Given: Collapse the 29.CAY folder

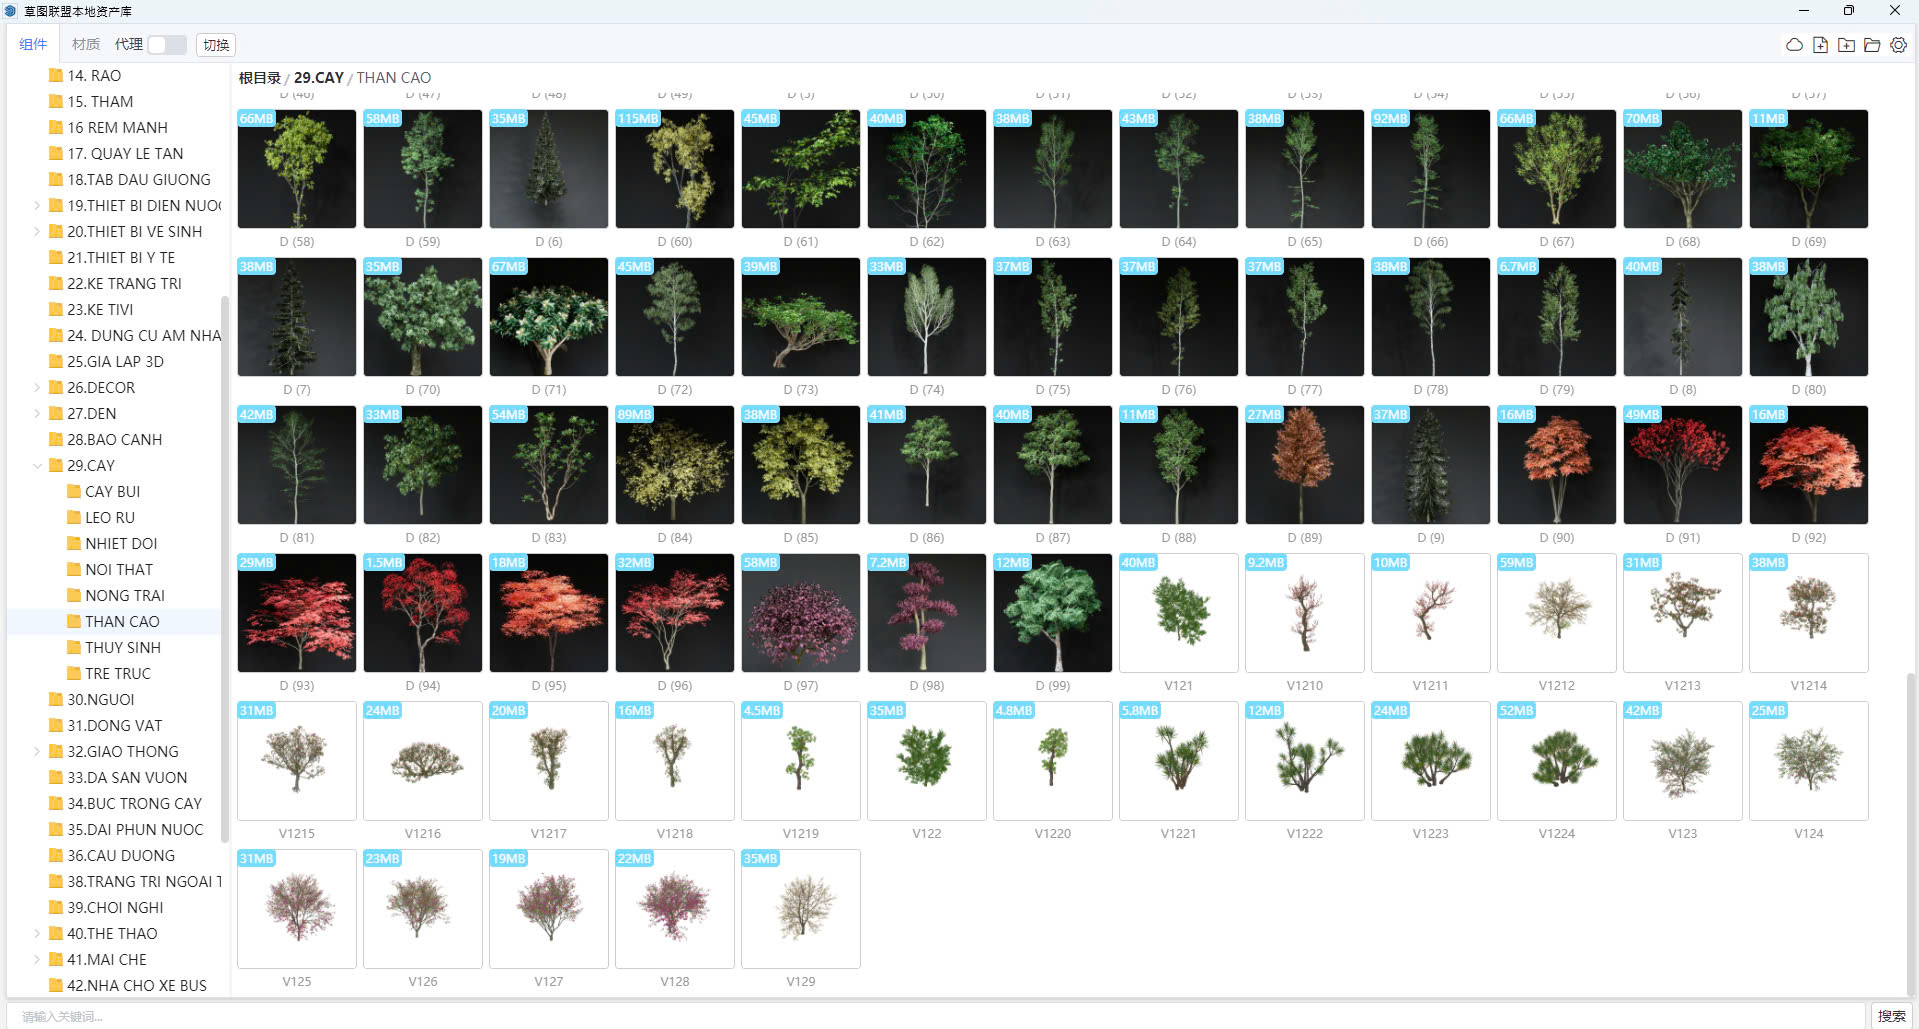Looking at the screenshot, I should click(x=37, y=465).
